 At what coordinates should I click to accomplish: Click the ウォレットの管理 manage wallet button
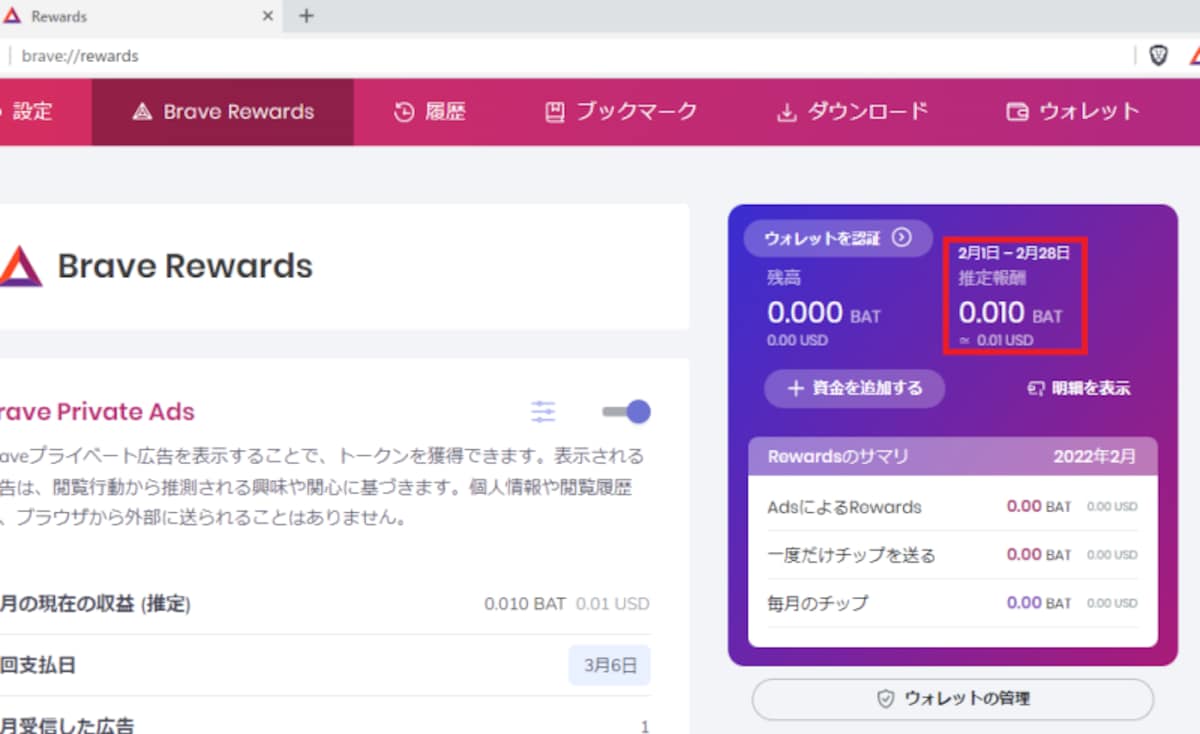click(x=953, y=699)
